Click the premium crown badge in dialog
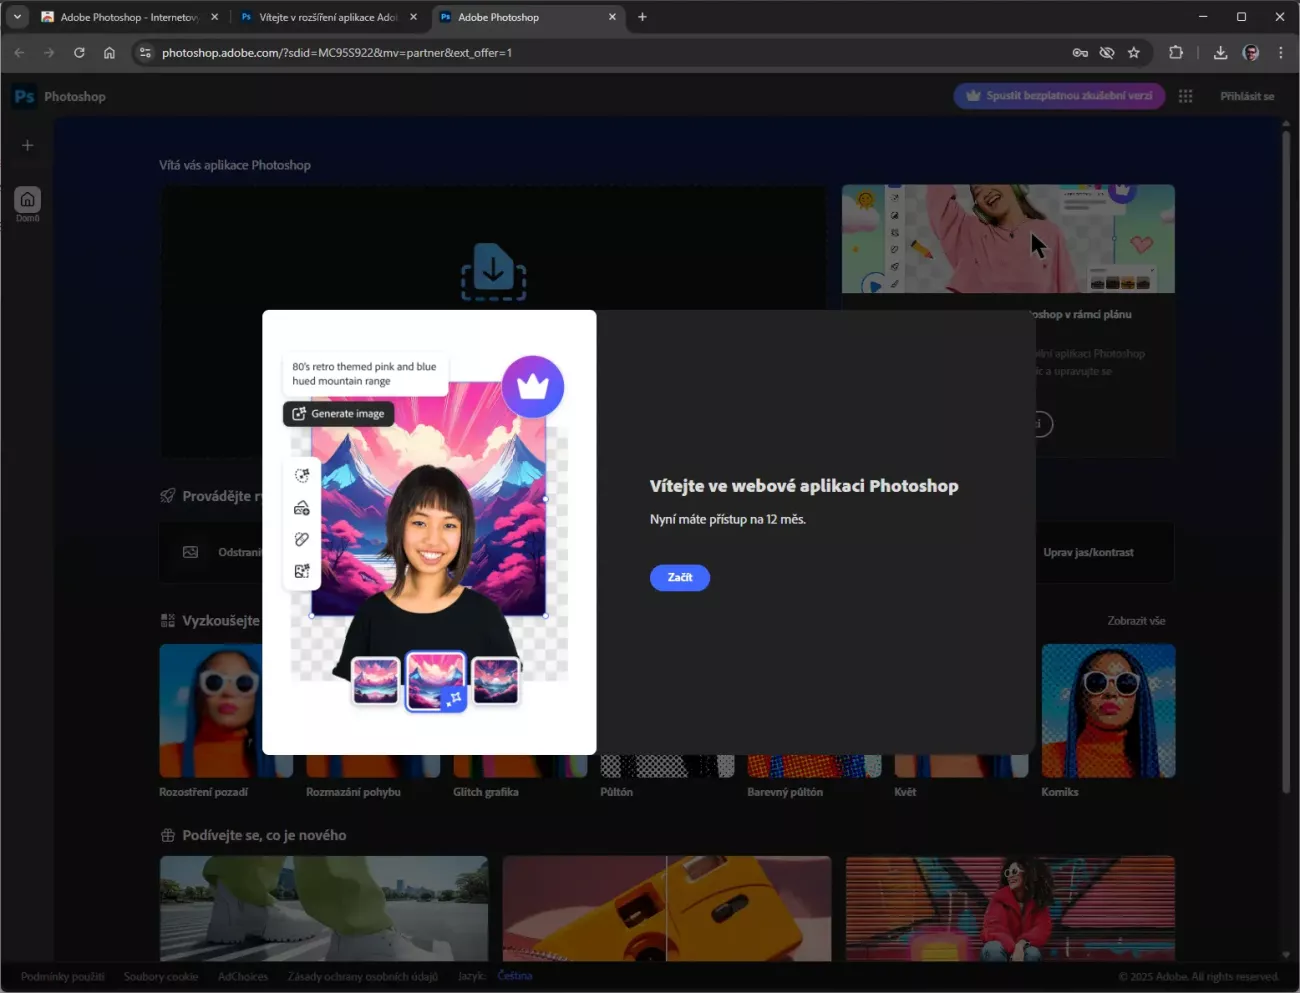 533,386
